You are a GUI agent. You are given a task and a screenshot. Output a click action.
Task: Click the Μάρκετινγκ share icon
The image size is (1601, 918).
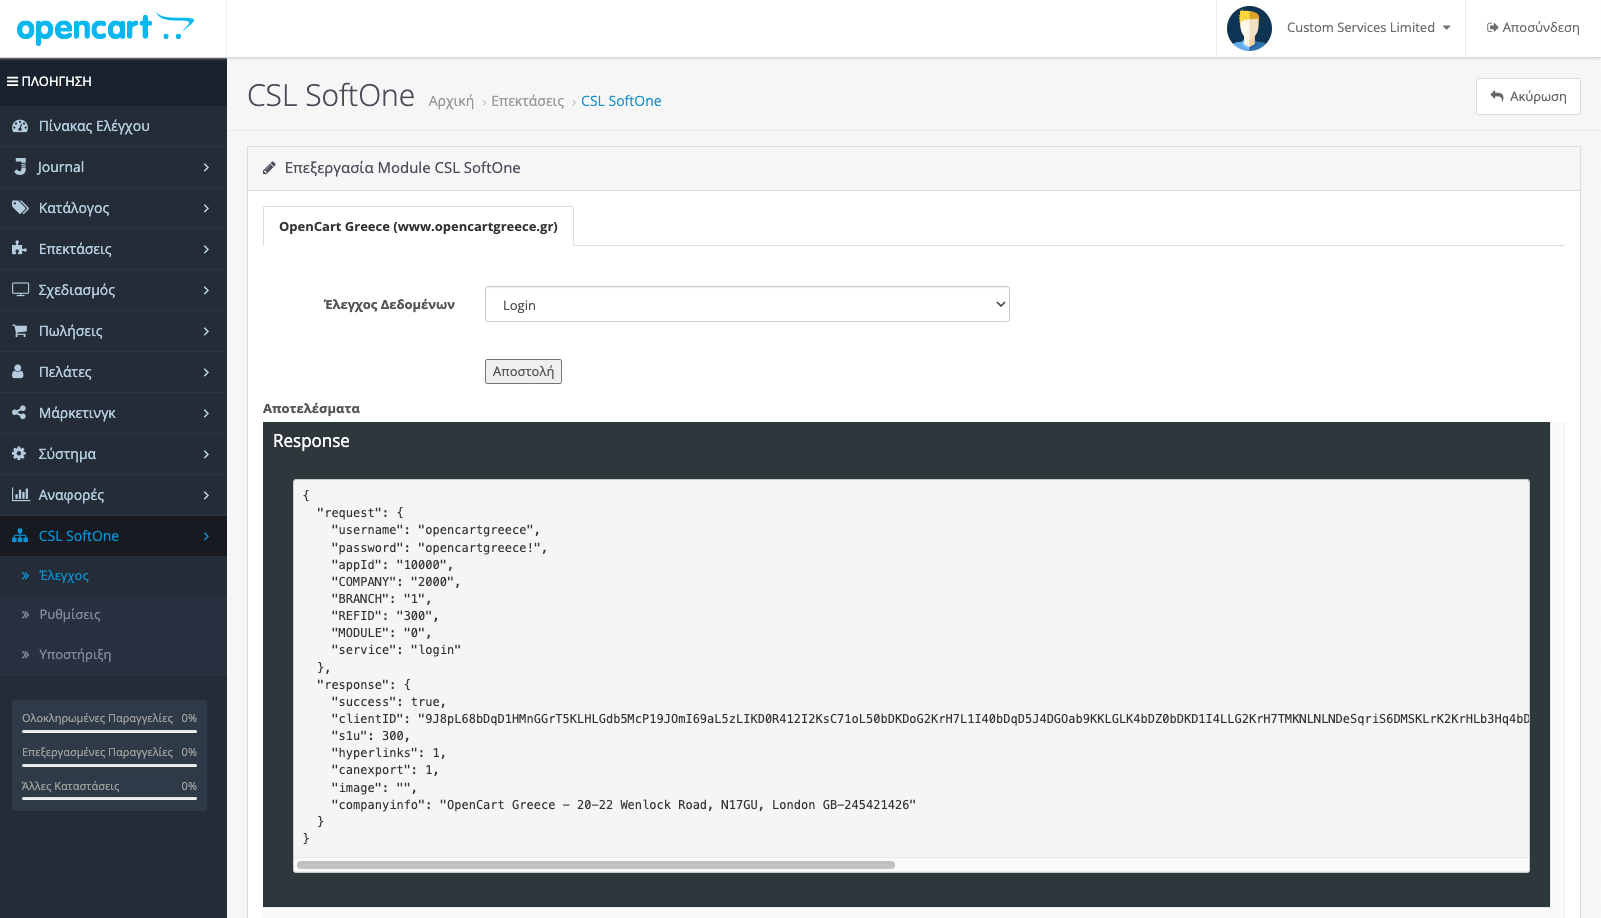(19, 413)
